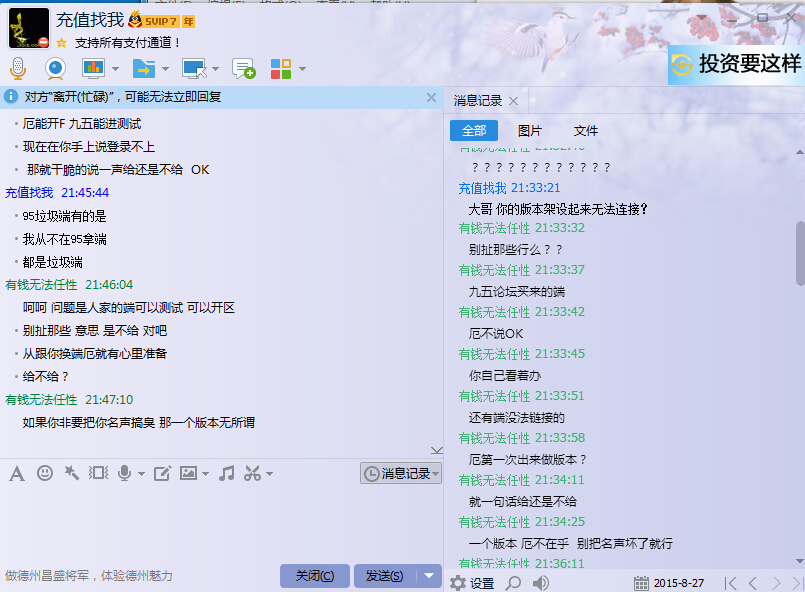Click the 发送(S) send button
The height and width of the screenshot is (592, 805).
point(383,575)
